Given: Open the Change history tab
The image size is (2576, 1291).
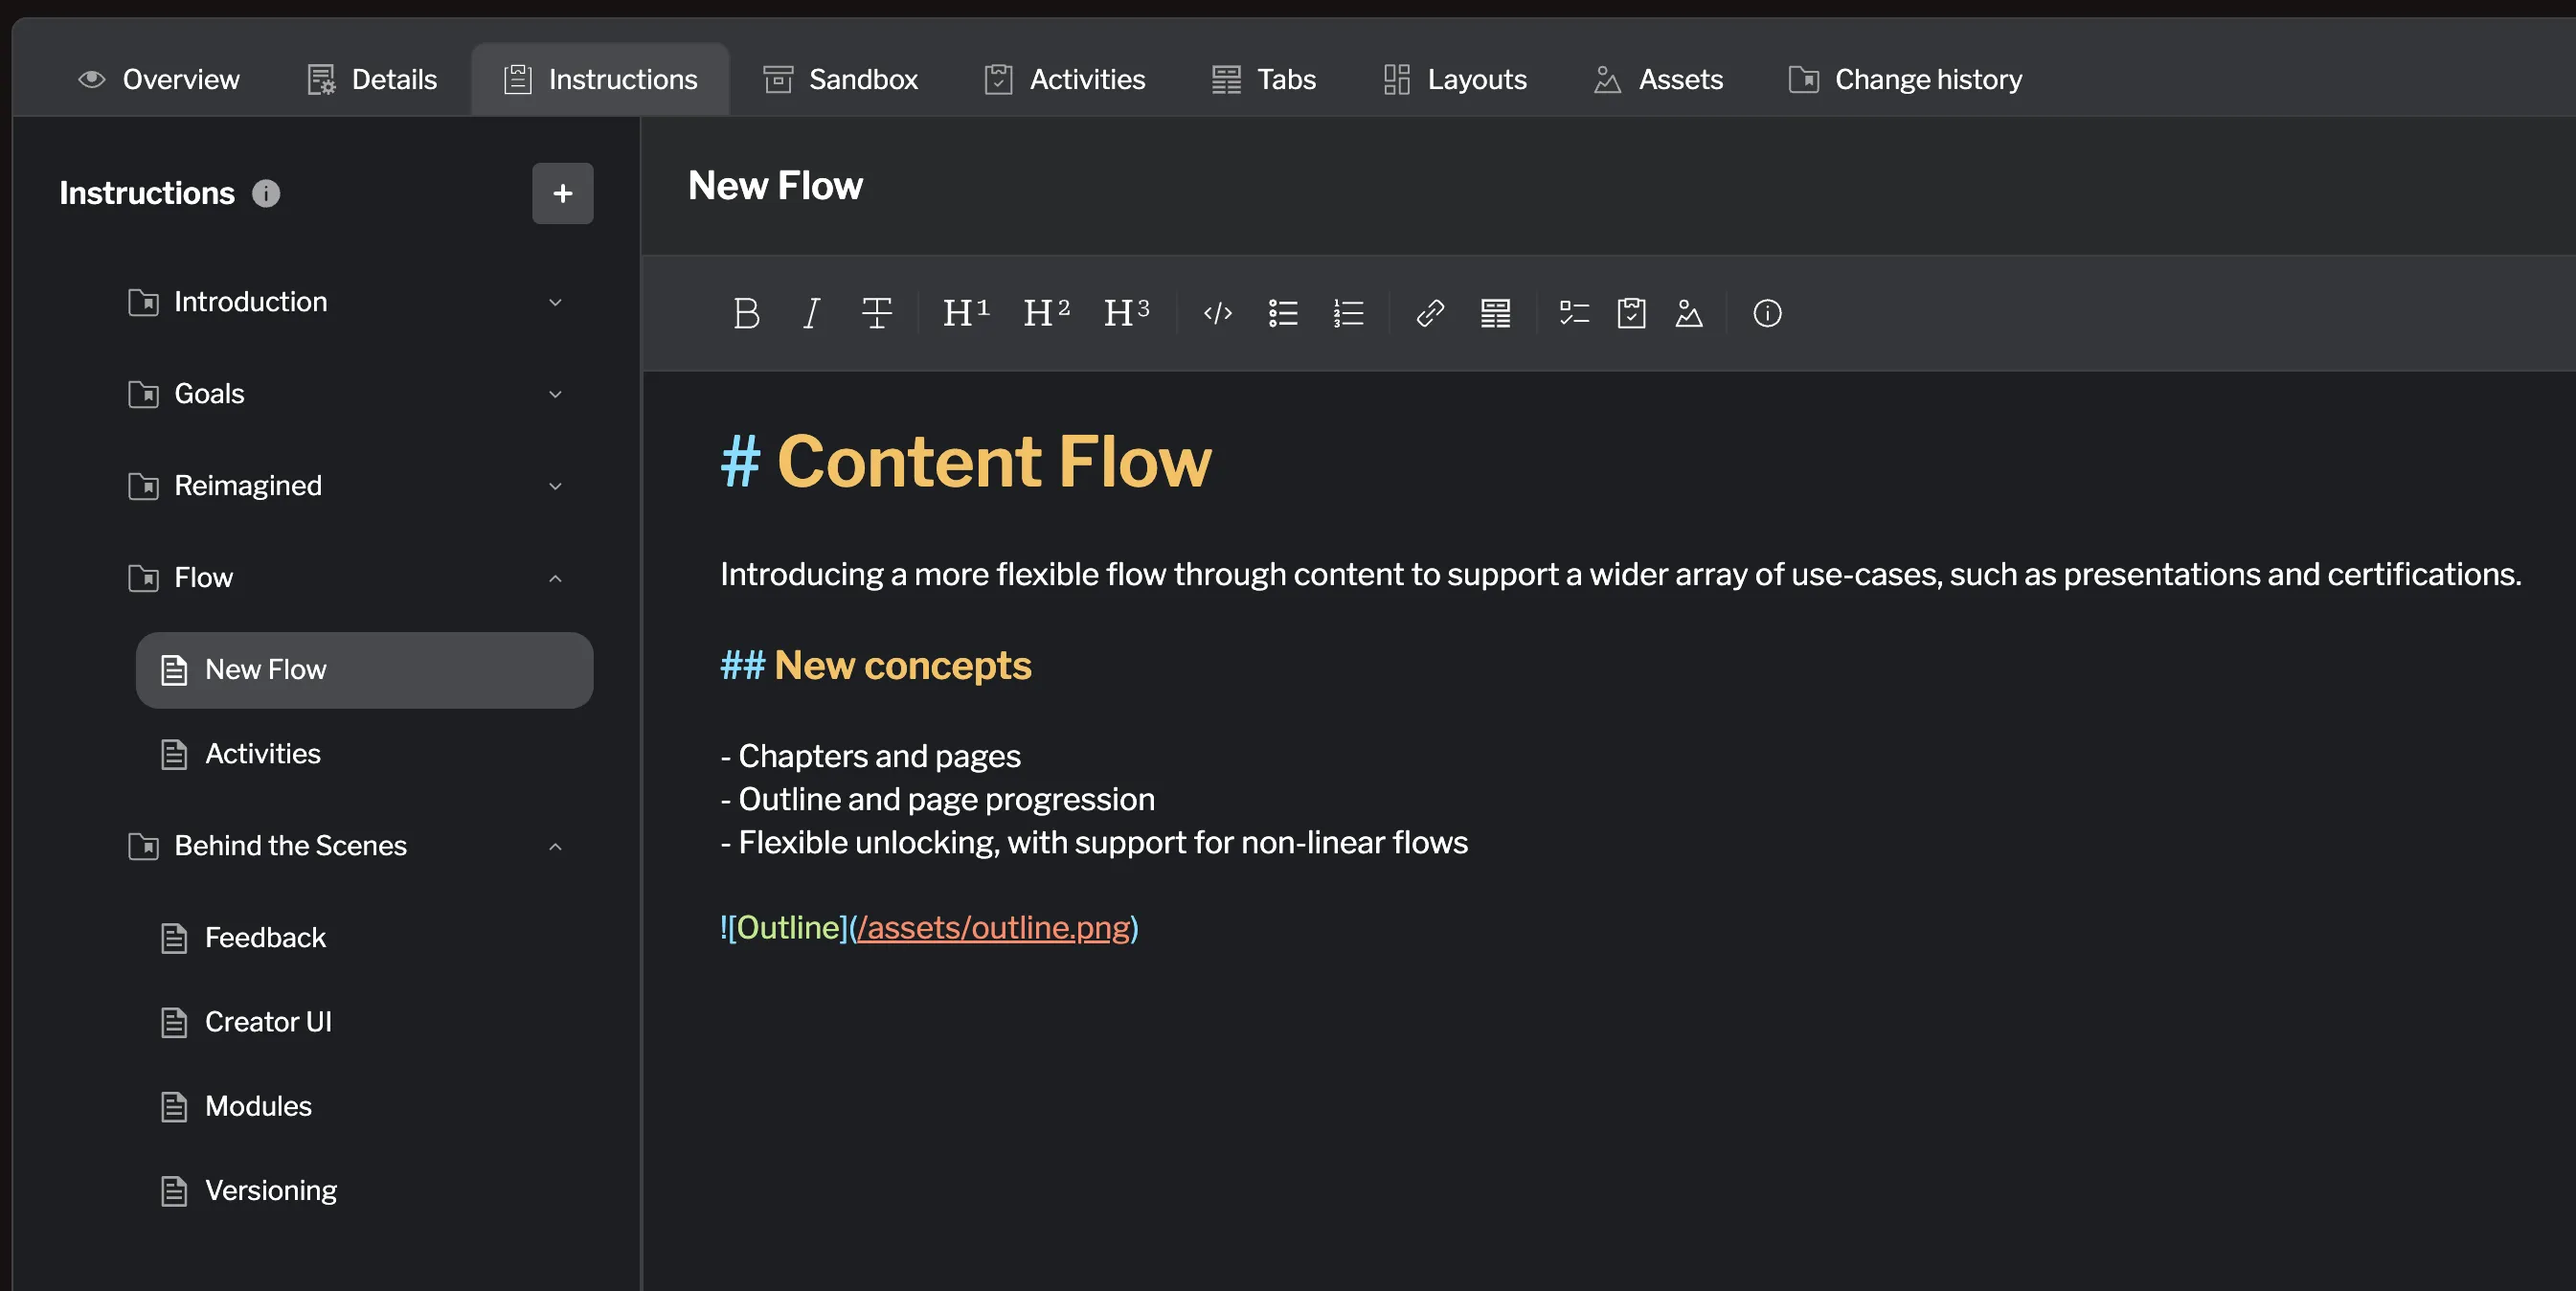Looking at the screenshot, I should pos(1903,79).
